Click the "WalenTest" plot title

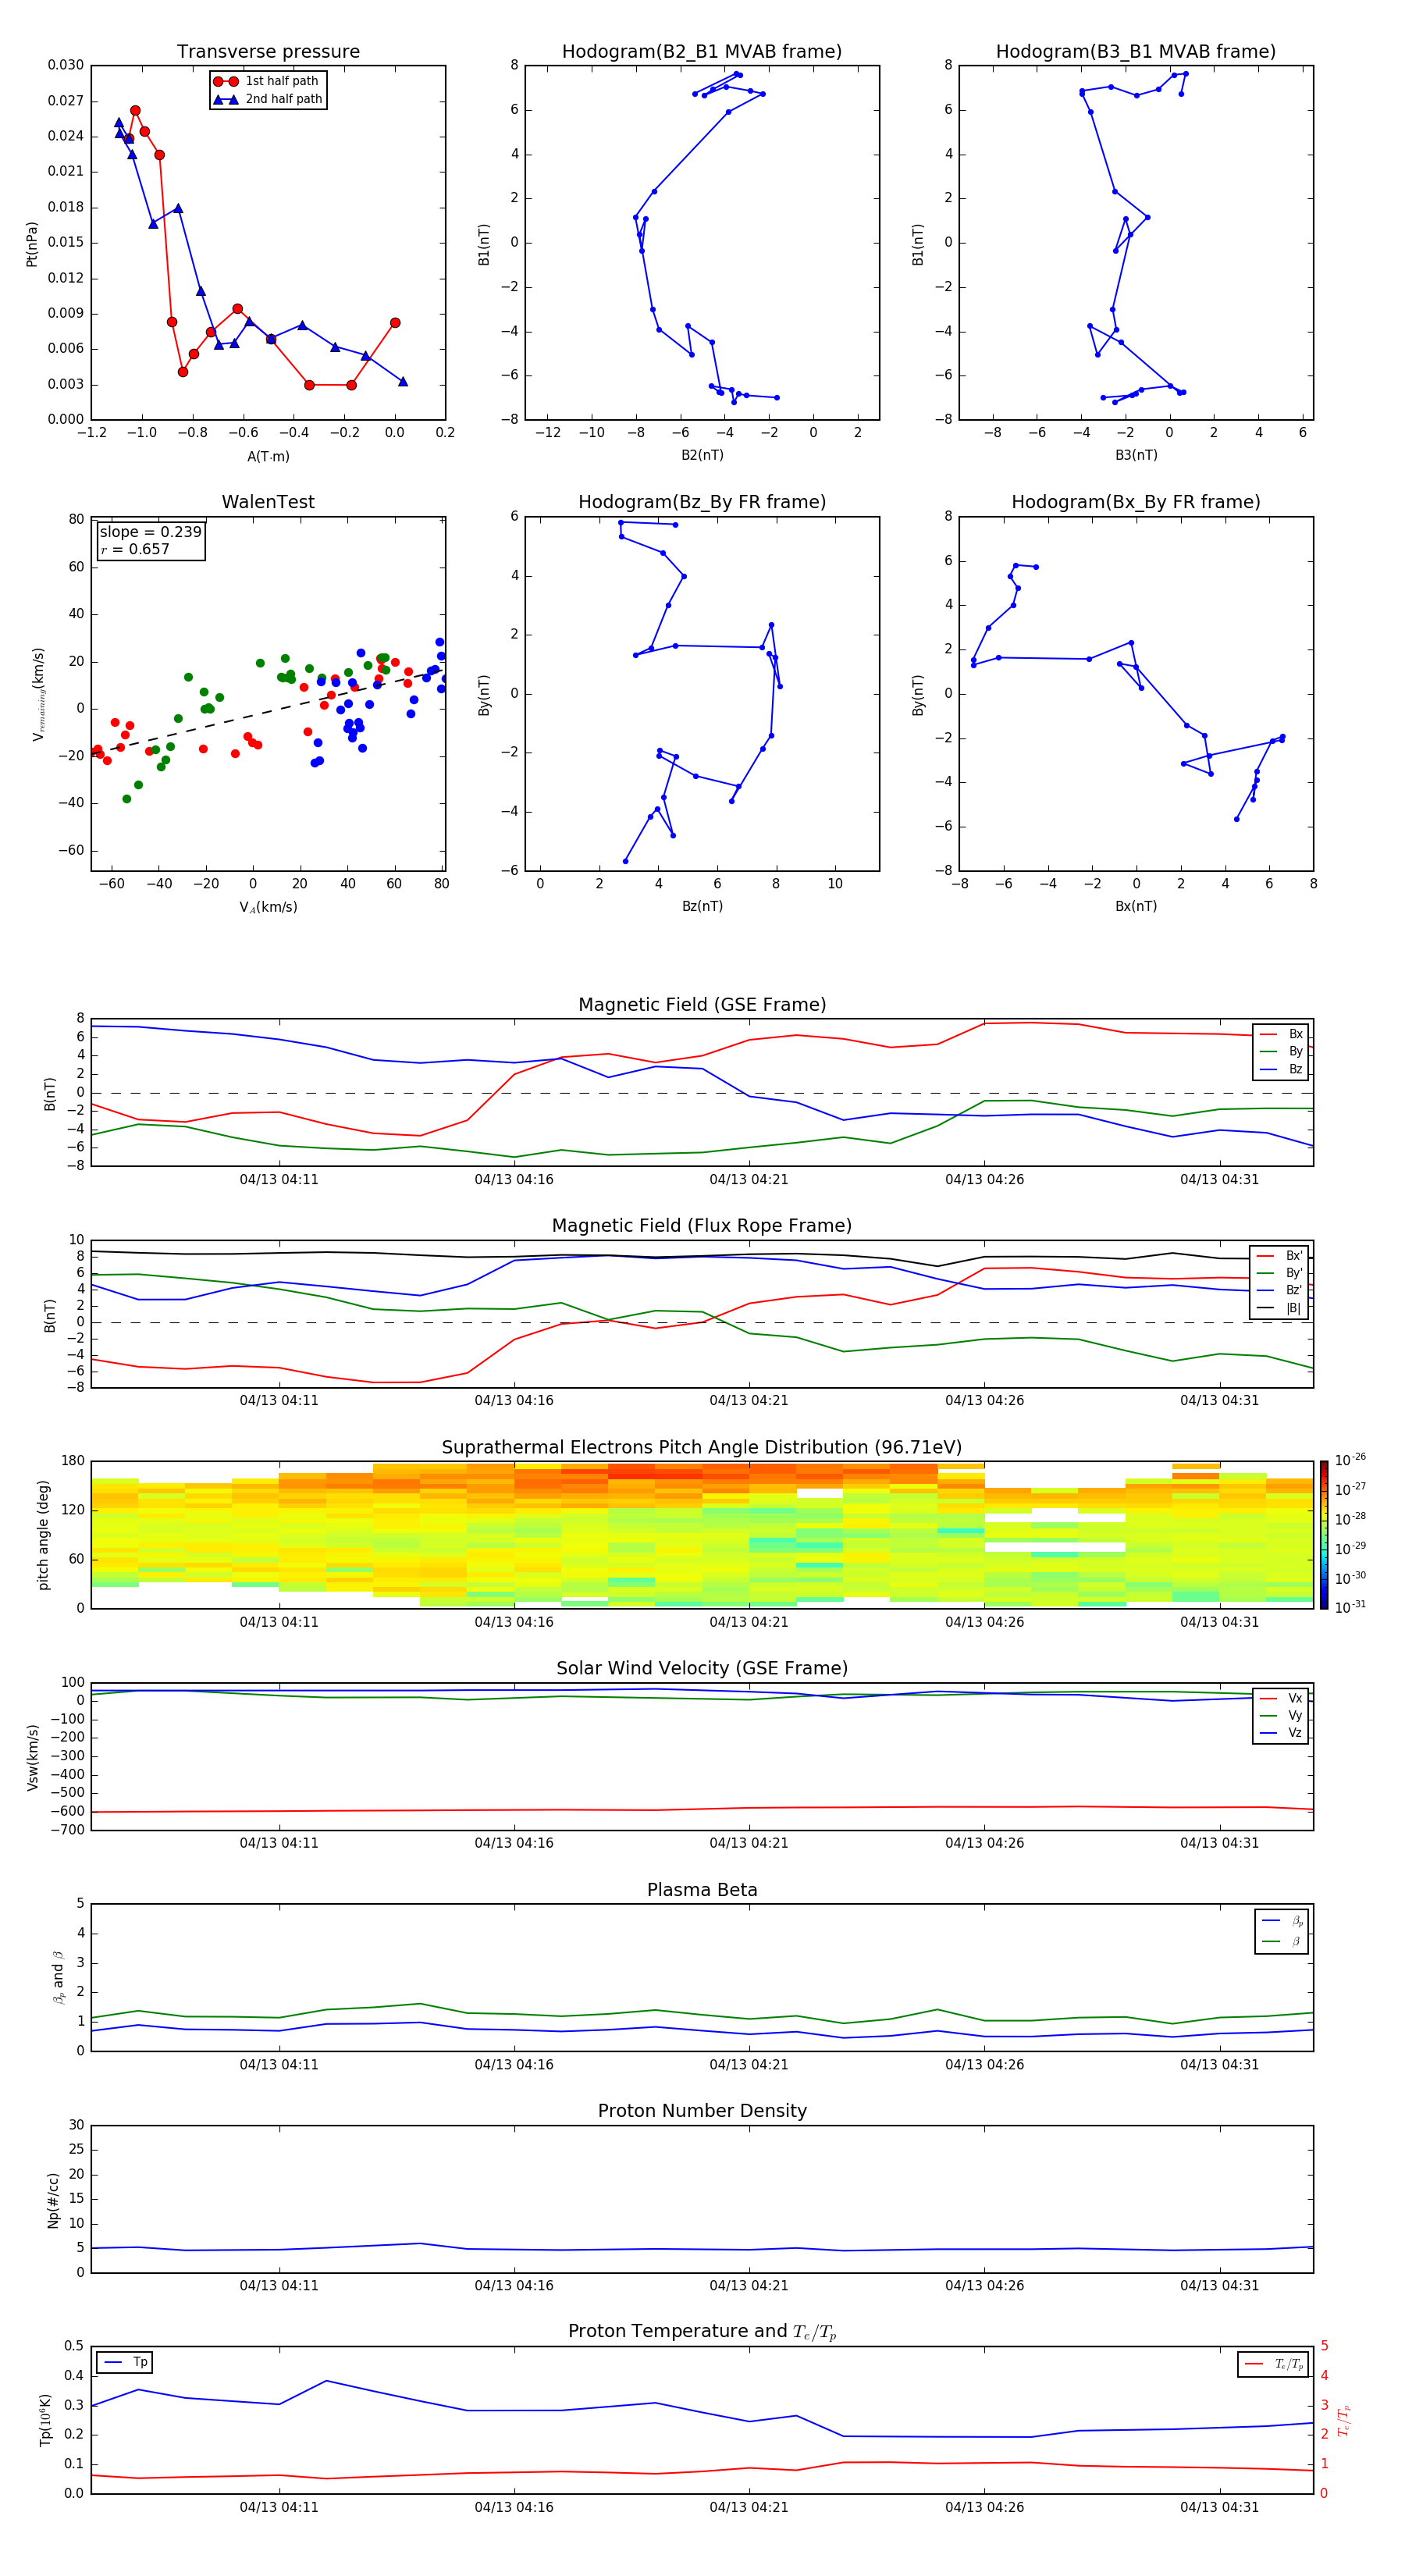pos(268,502)
